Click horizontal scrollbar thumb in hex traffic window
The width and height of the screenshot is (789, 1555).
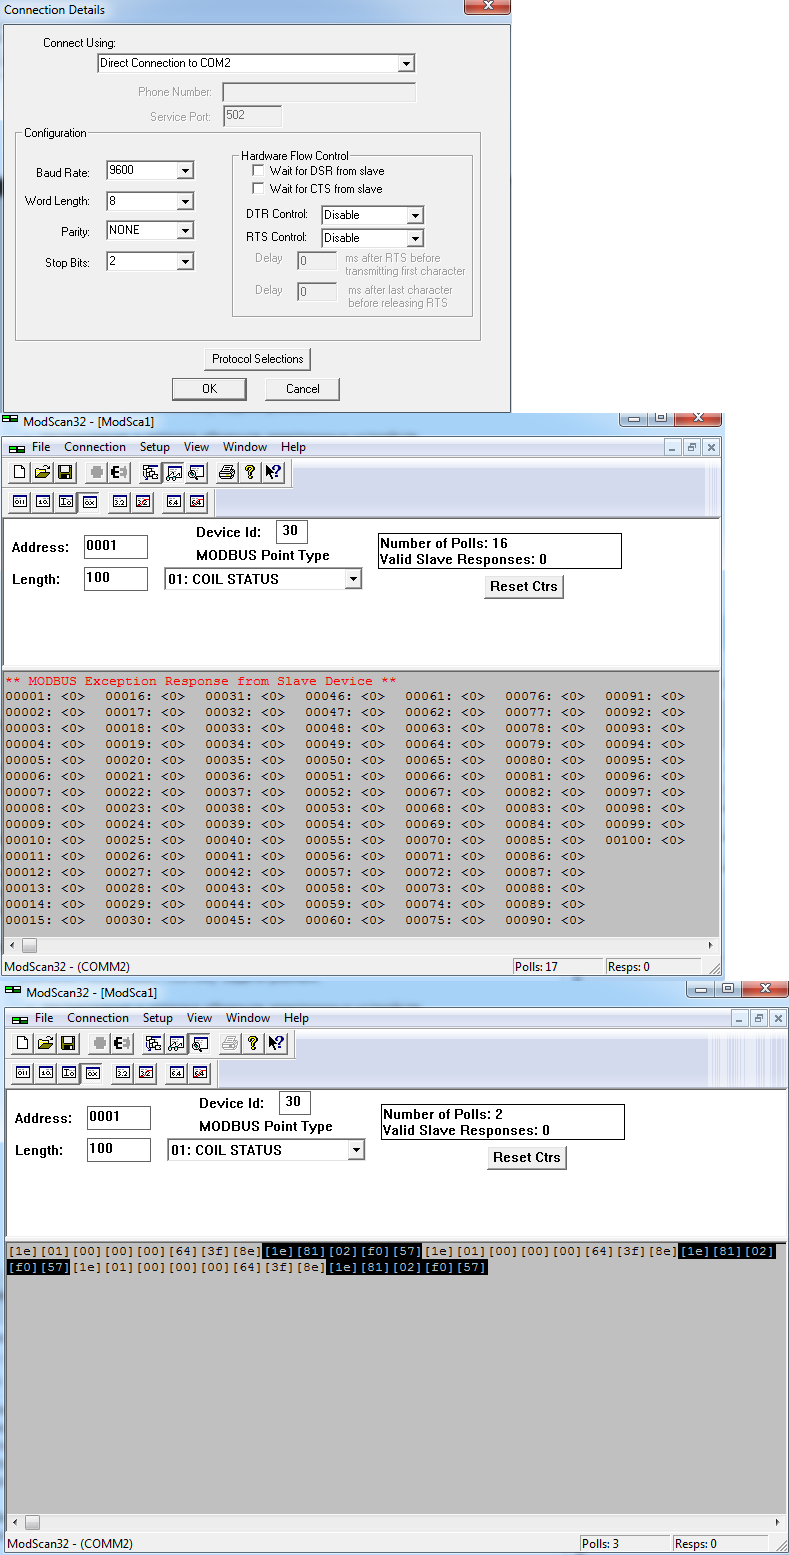[x=32, y=1522]
